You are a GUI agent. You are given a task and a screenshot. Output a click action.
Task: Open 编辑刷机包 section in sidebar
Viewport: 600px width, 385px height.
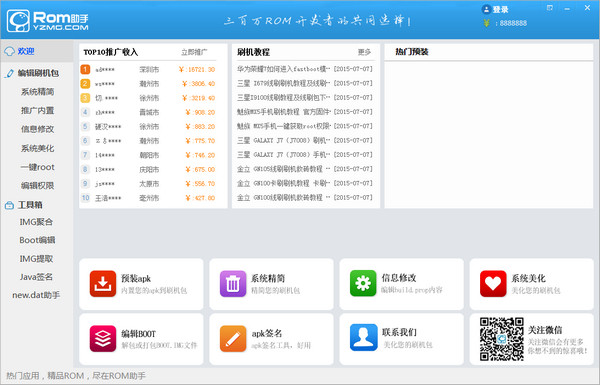[x=38, y=73]
